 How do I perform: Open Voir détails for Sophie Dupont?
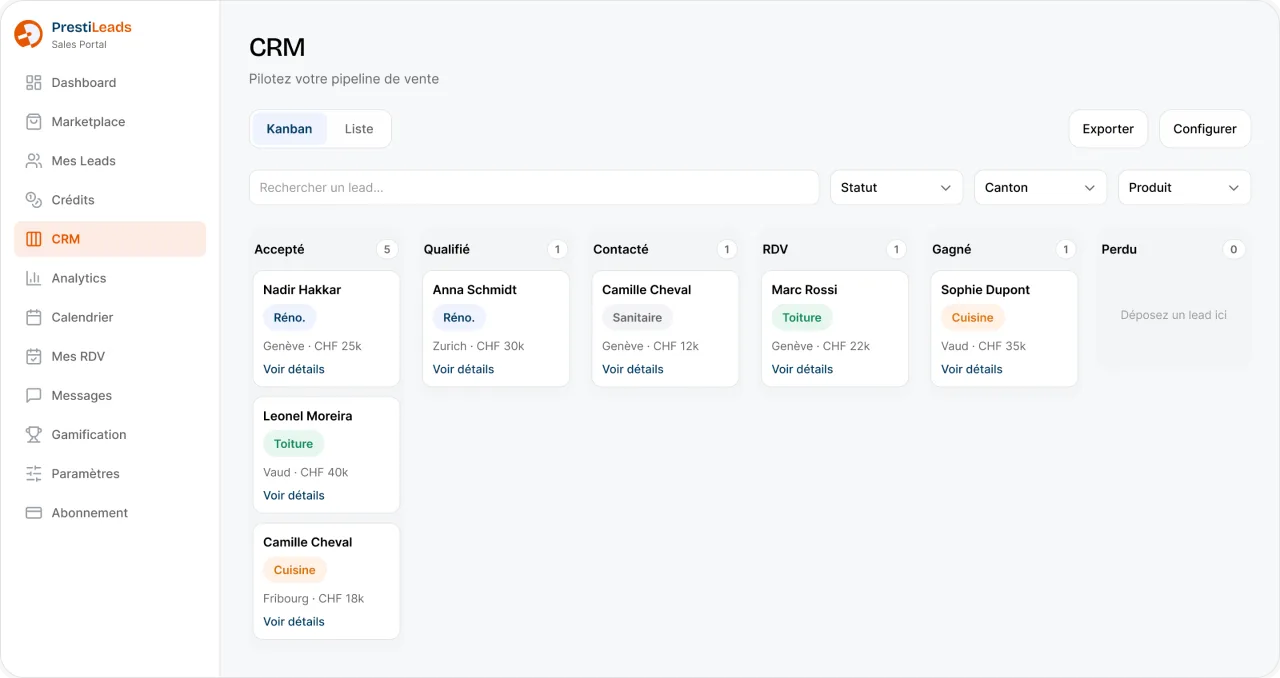972,369
